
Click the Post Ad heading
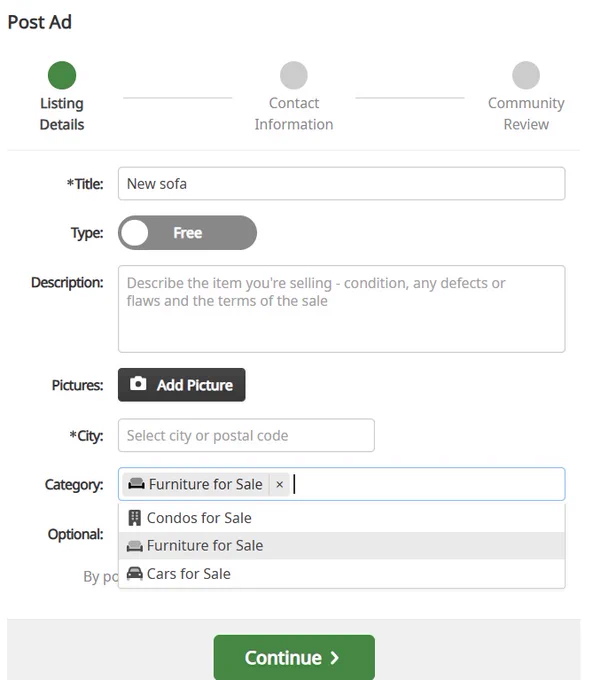tap(39, 22)
